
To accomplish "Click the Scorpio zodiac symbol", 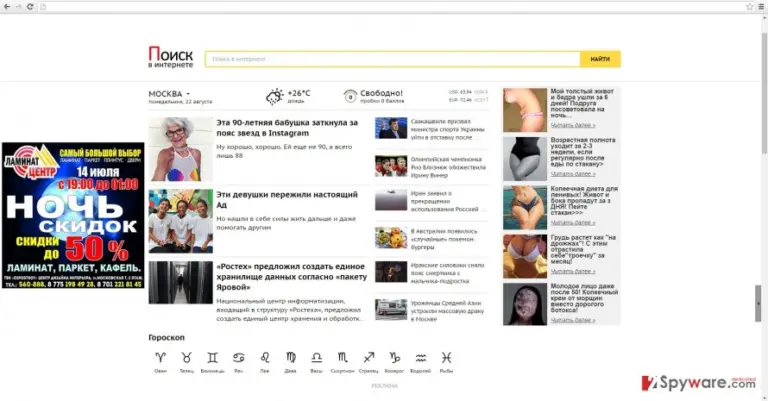I will coord(342,357).
